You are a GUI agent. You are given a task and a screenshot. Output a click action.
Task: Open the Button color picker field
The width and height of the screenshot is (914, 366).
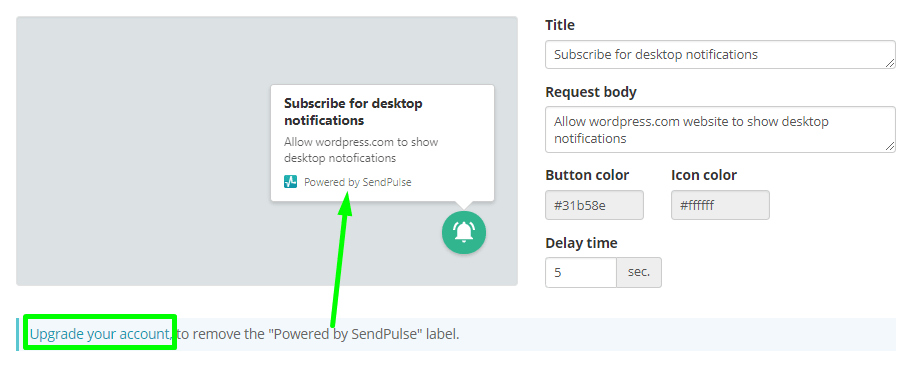[594, 205]
